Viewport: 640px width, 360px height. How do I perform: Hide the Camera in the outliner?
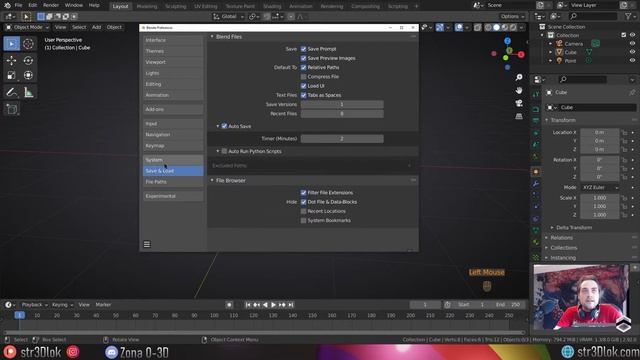[x=632, y=44]
